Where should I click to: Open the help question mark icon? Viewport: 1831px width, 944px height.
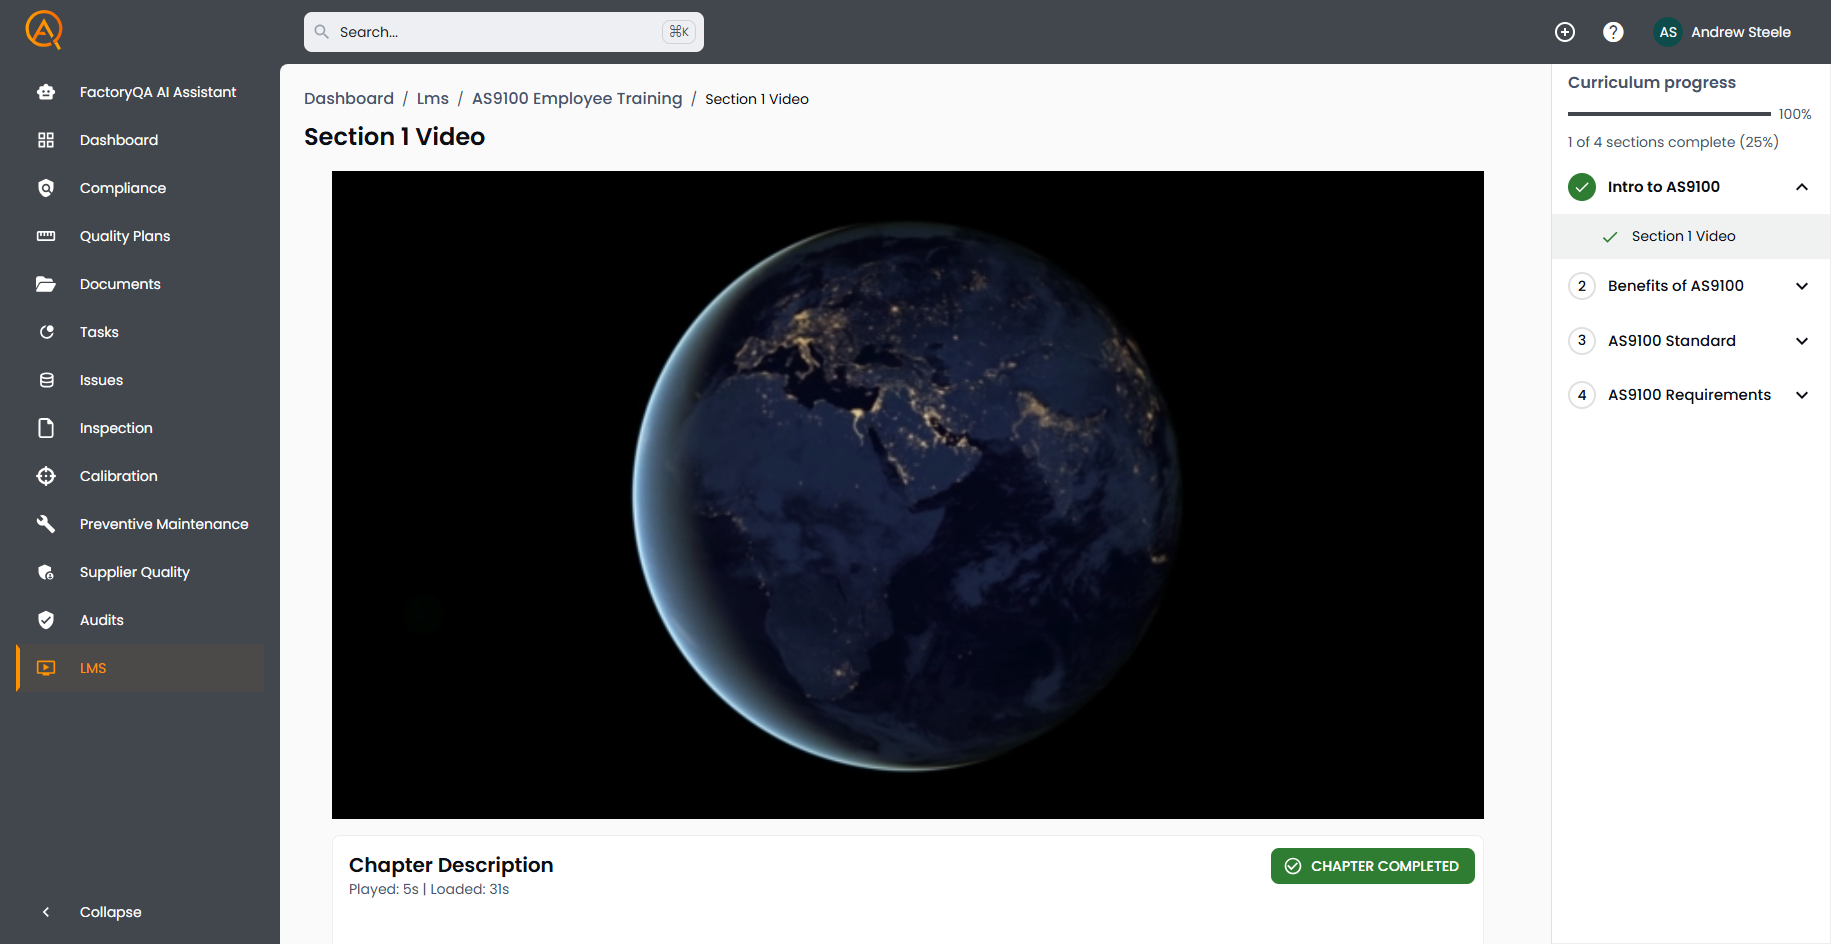[x=1613, y=31]
